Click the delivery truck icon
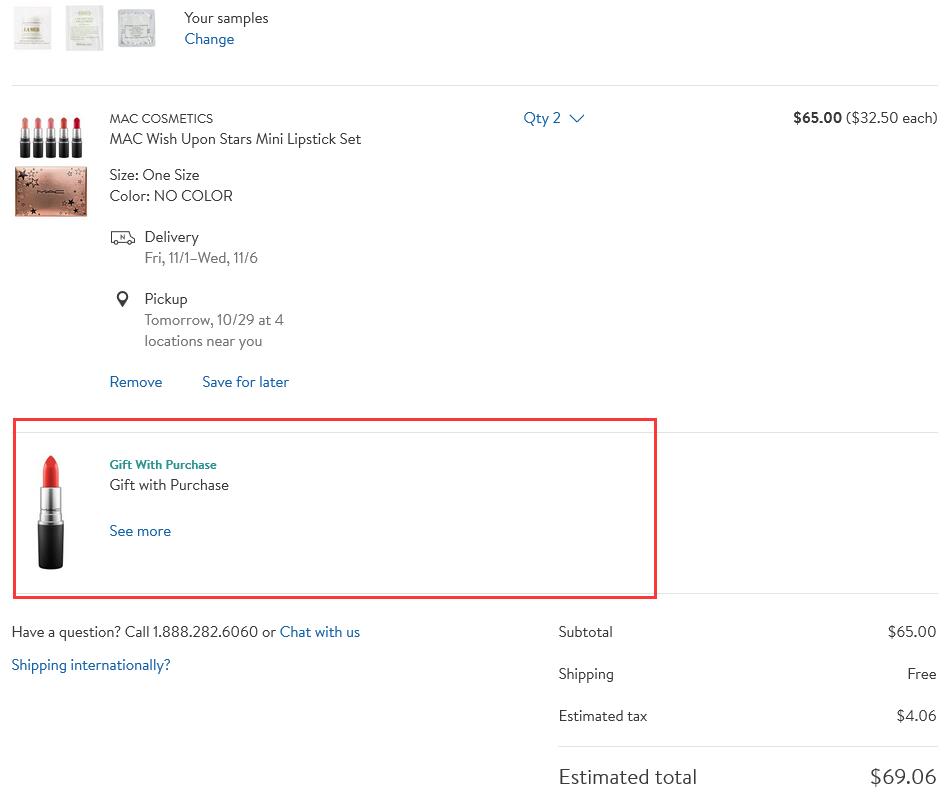 point(123,238)
